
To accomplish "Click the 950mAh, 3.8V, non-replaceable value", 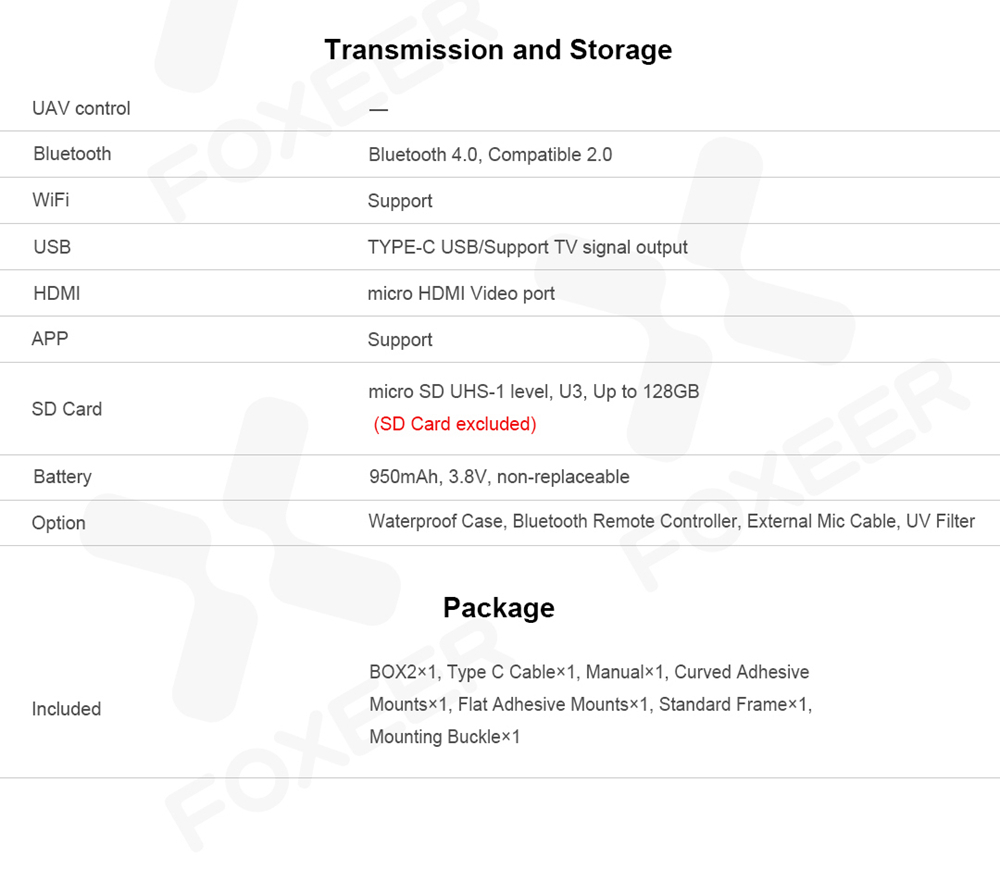I will (x=499, y=477).
